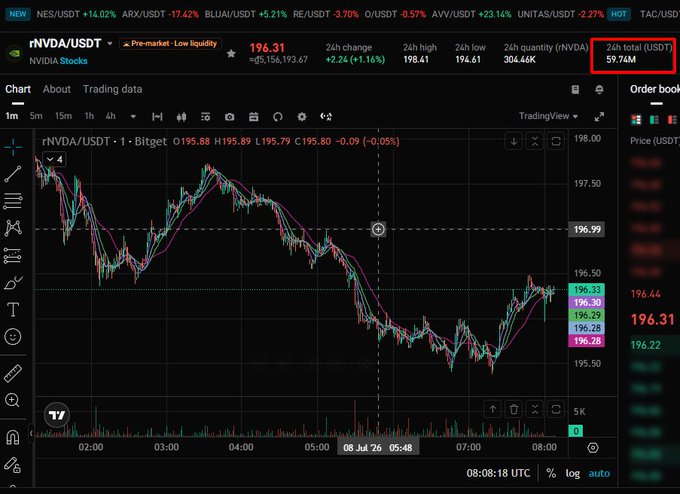Open the forecasting and measurement tools

pyautogui.click(x=13, y=255)
